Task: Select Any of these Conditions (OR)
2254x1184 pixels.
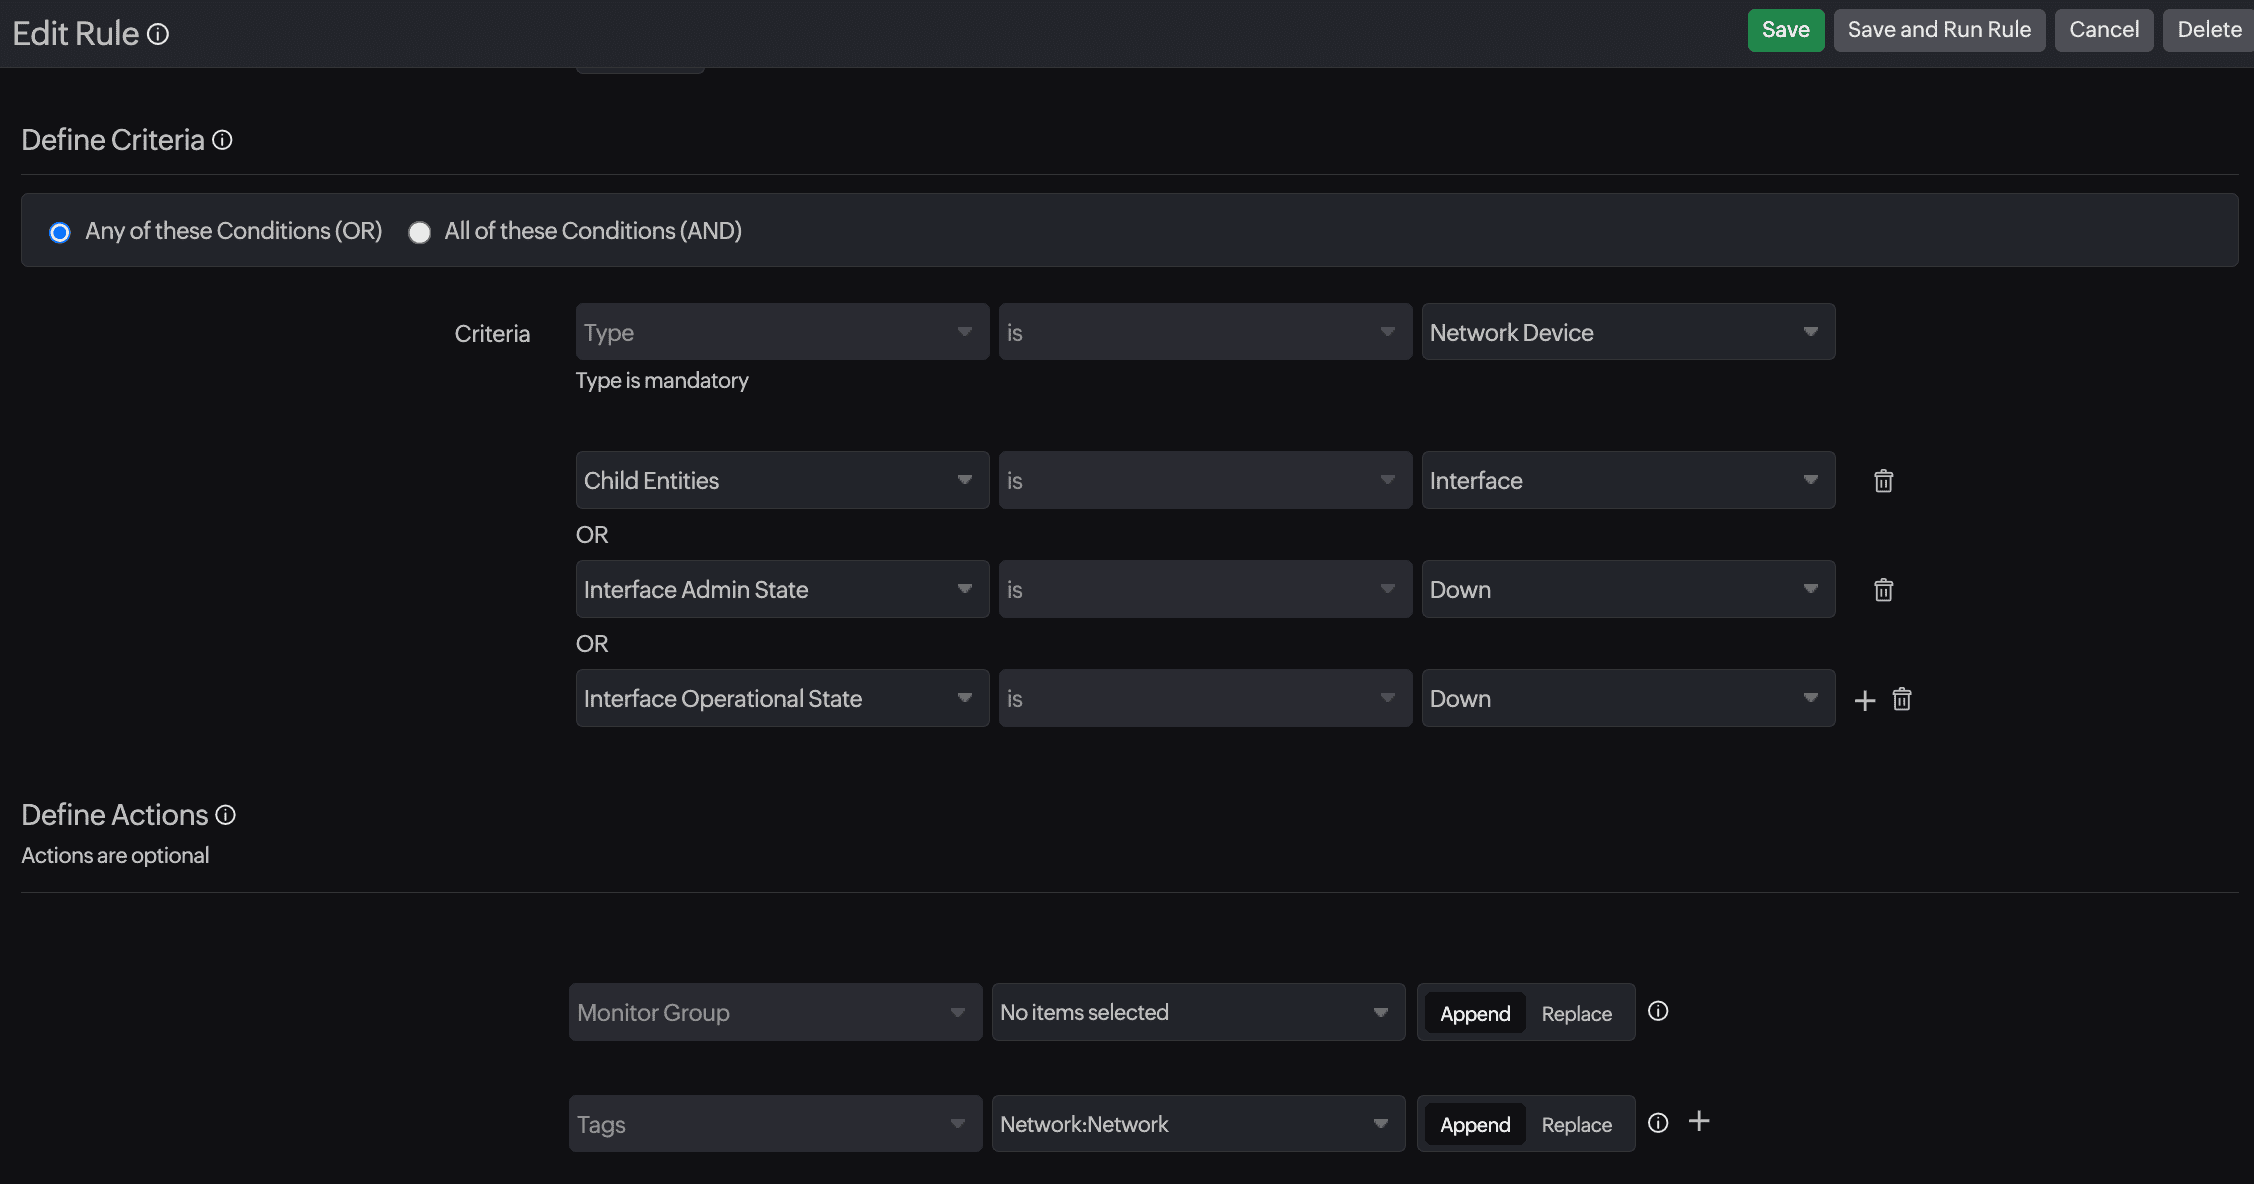Action: [x=59, y=232]
